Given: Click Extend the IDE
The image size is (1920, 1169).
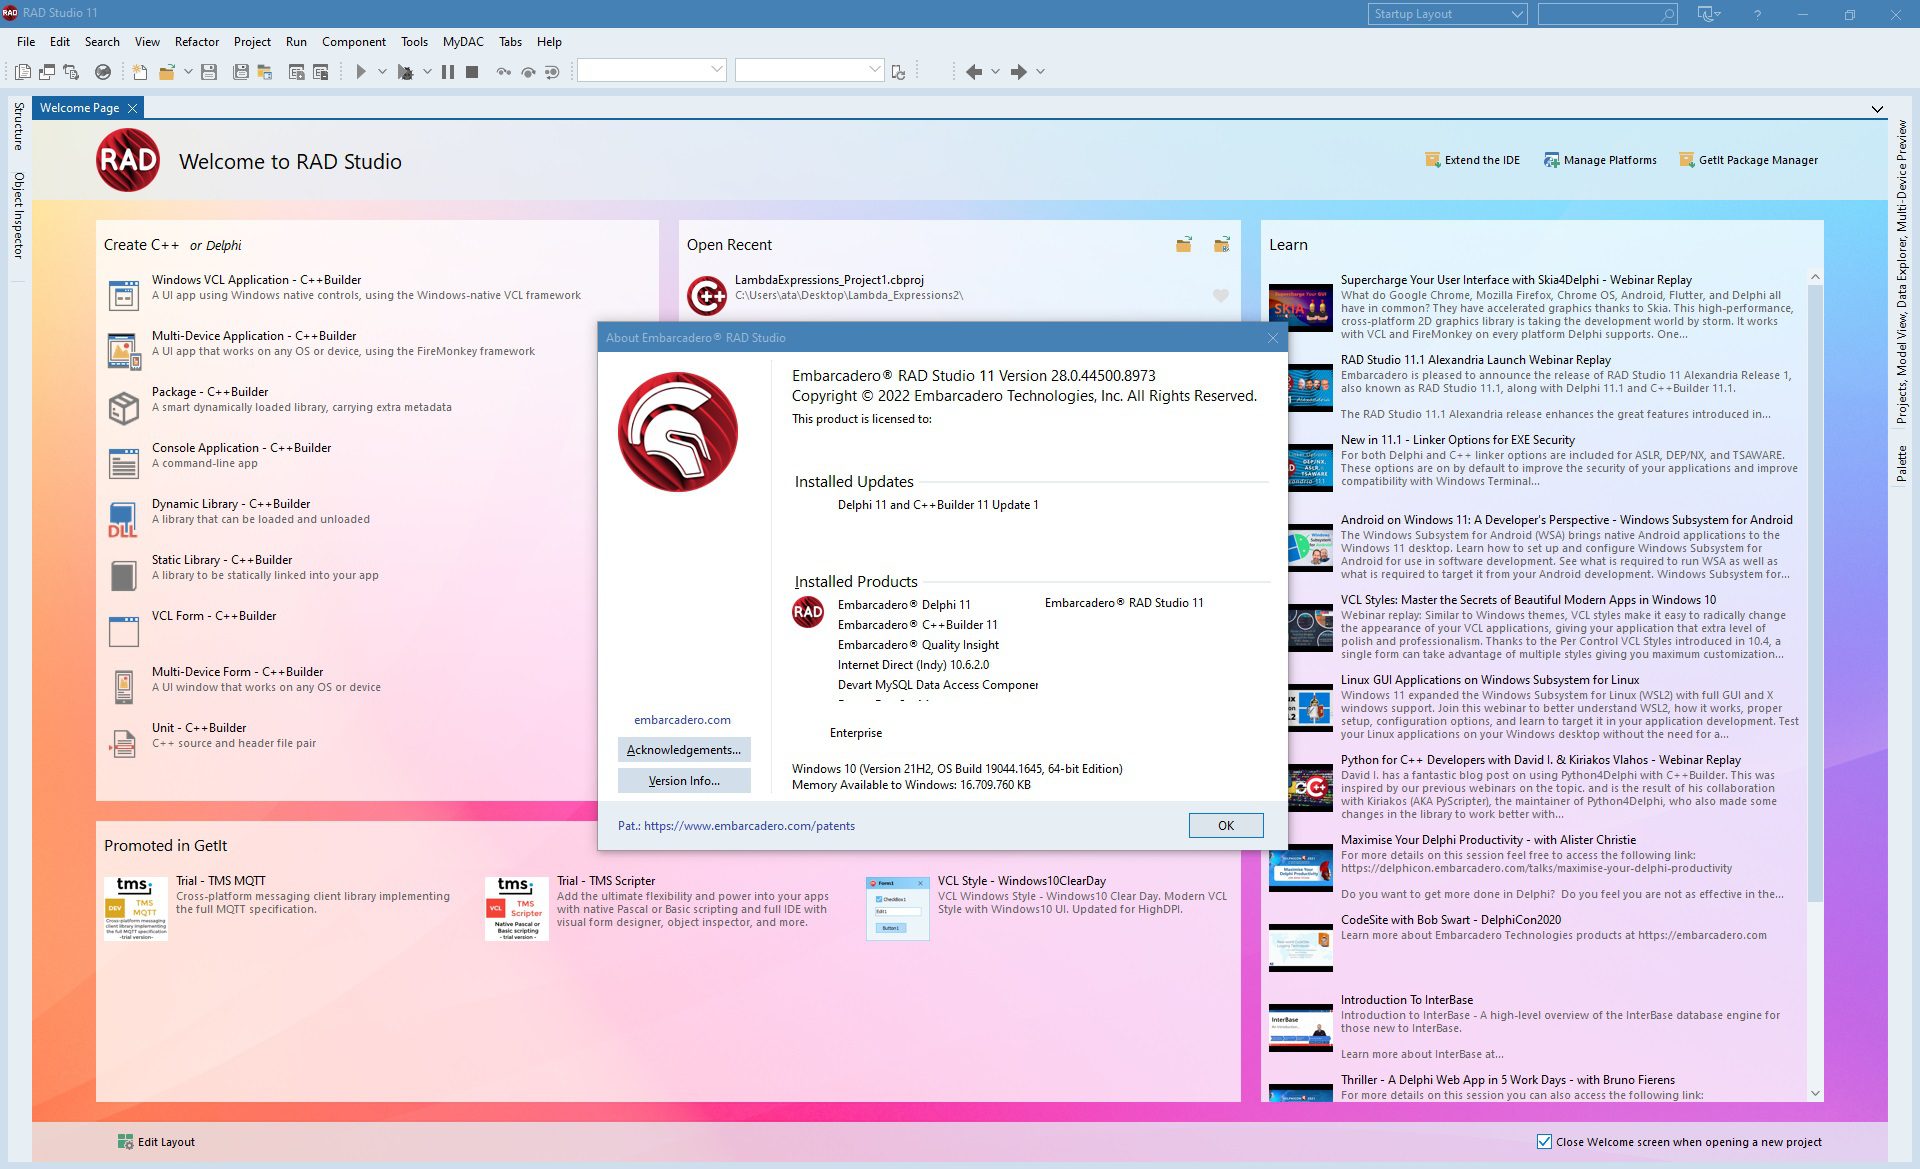Looking at the screenshot, I should tap(1472, 160).
